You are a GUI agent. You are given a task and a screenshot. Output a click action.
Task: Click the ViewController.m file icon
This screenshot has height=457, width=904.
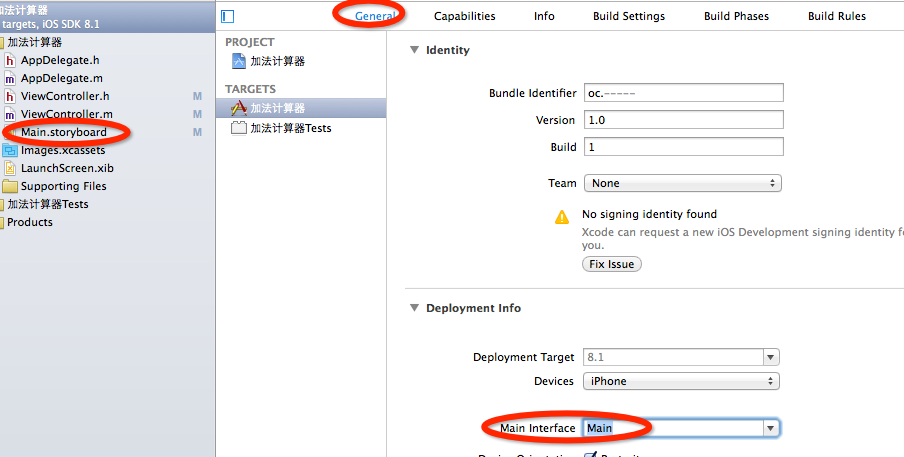point(10,114)
